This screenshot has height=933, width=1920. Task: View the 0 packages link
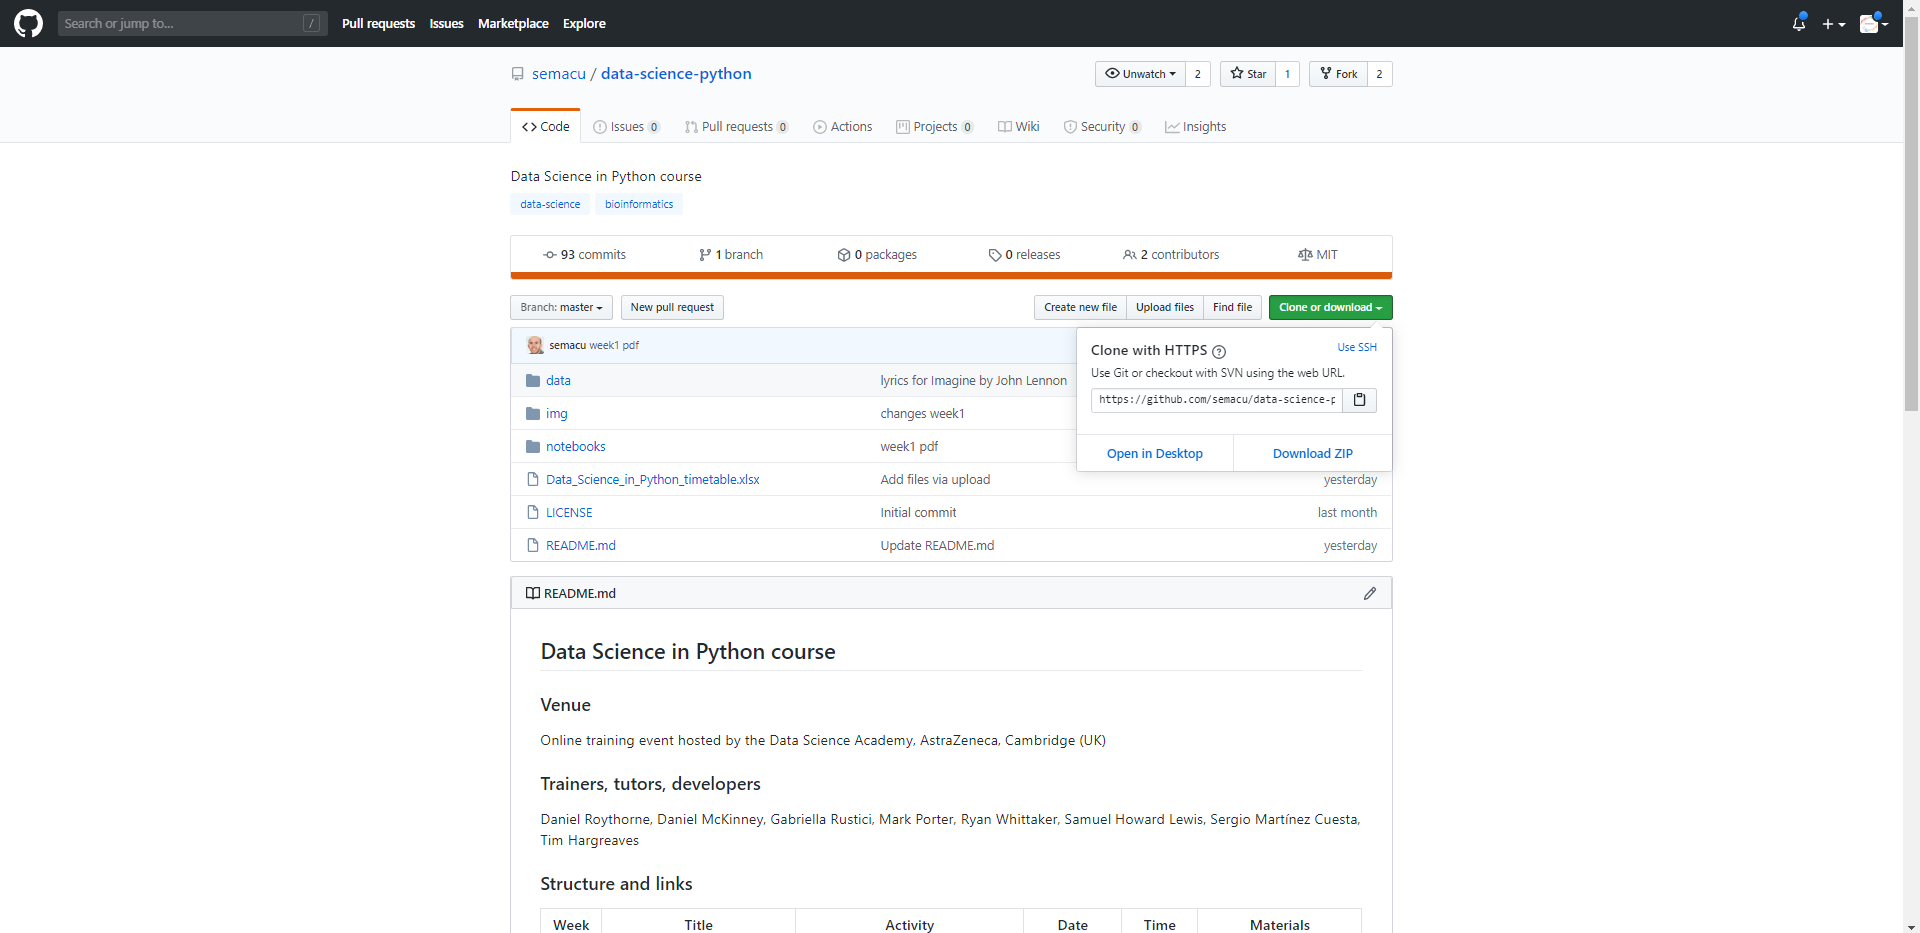[x=877, y=255]
